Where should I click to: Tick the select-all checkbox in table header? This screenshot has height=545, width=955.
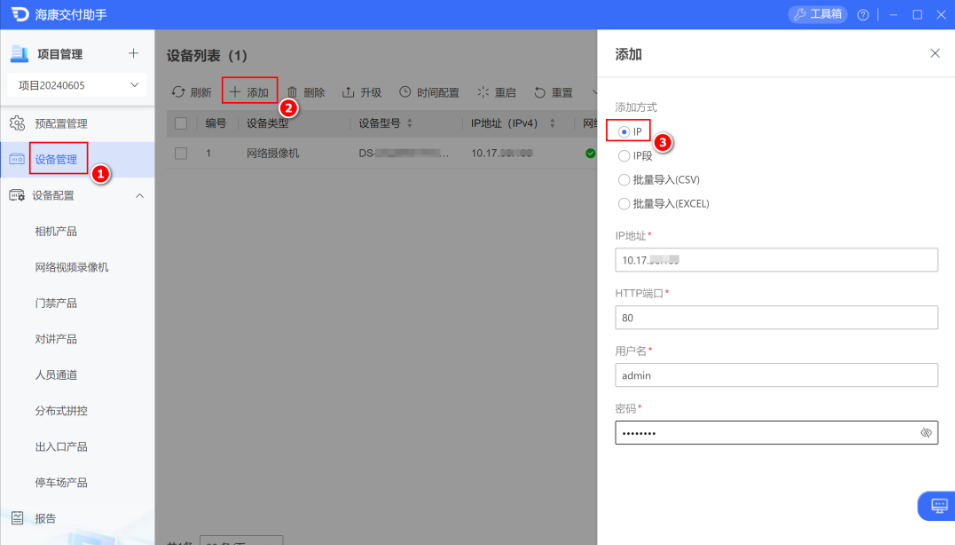click(181, 124)
